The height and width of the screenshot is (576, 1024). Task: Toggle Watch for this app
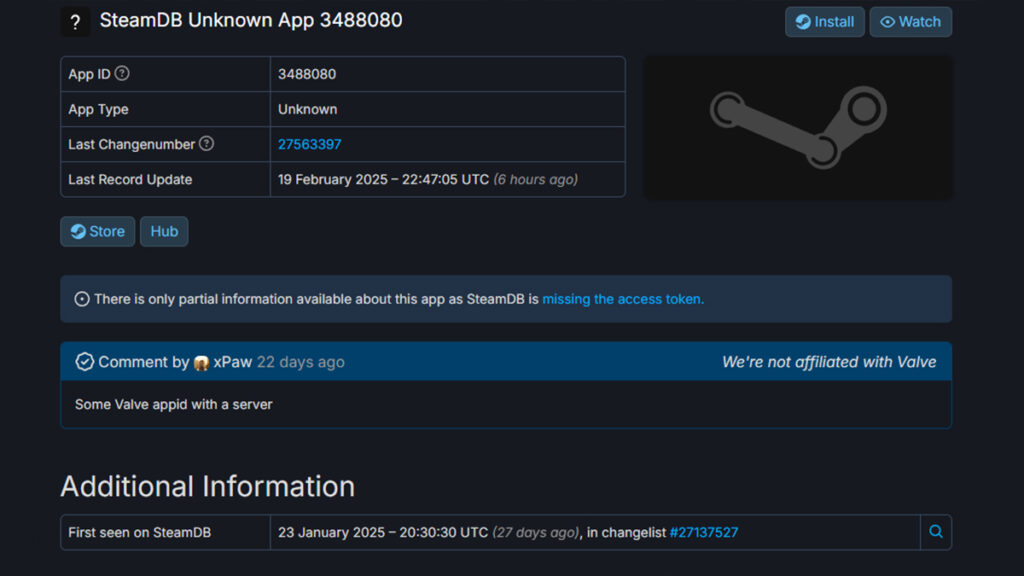[x=910, y=22]
